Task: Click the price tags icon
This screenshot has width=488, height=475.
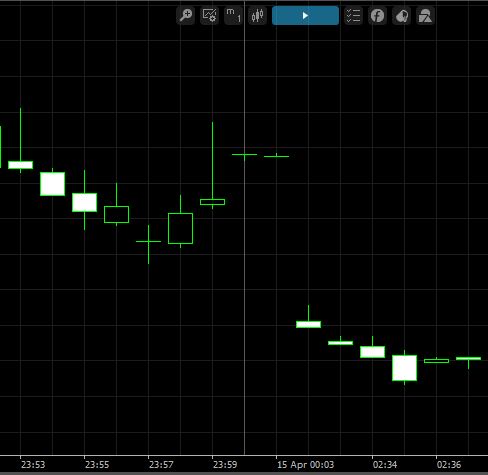Action: pyautogui.click(x=401, y=16)
